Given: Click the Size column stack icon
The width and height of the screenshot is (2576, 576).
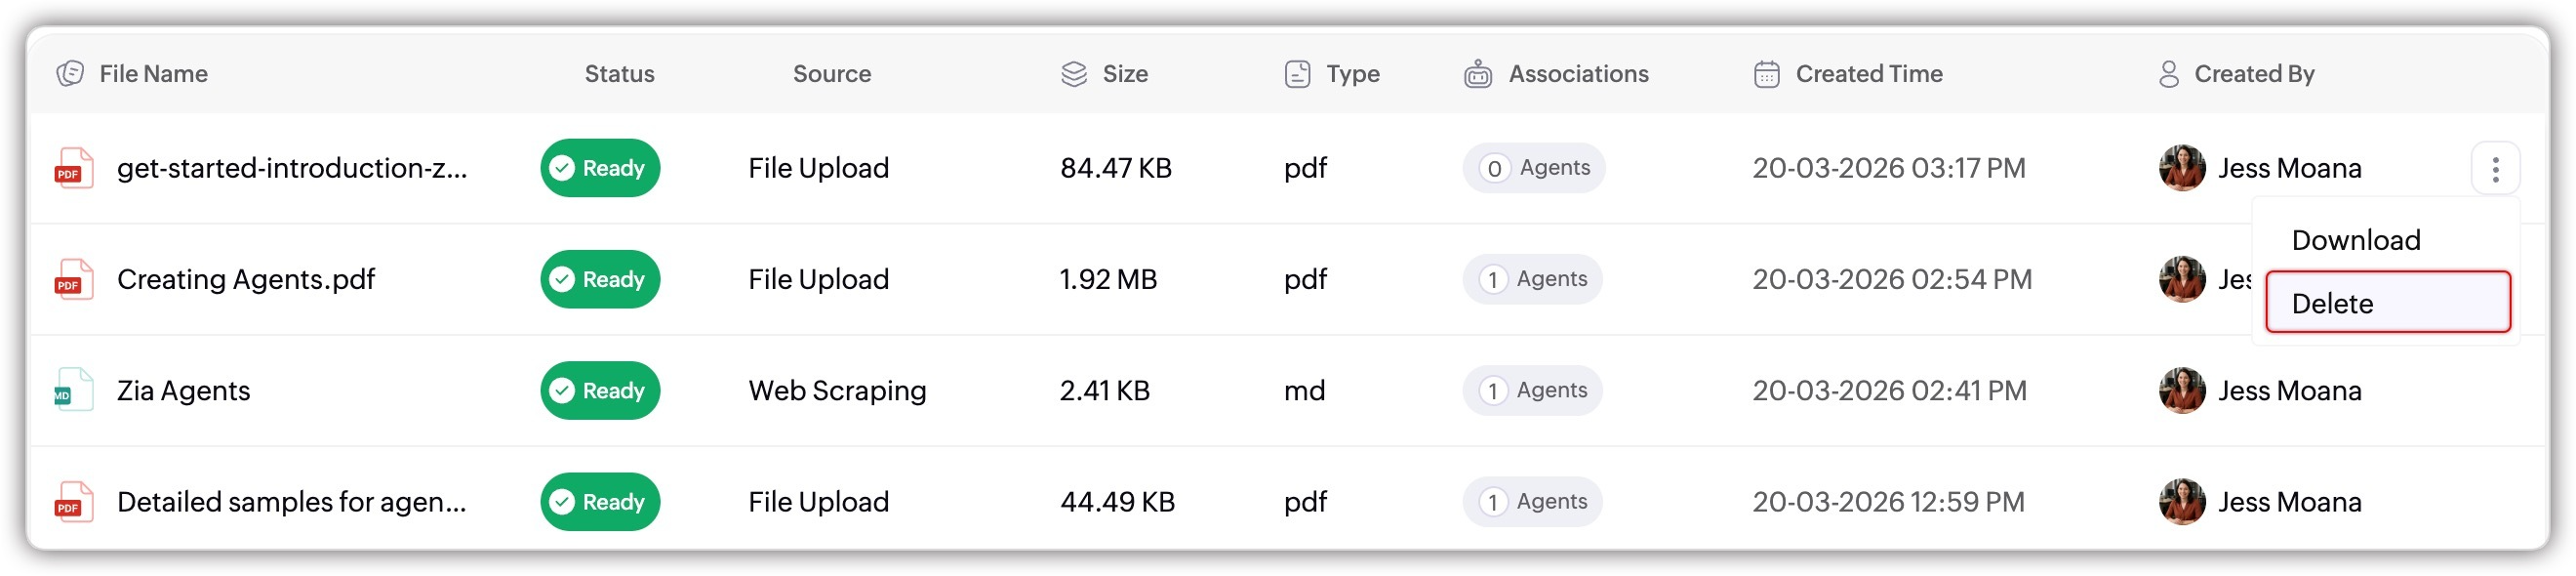Looking at the screenshot, I should (x=1073, y=74).
